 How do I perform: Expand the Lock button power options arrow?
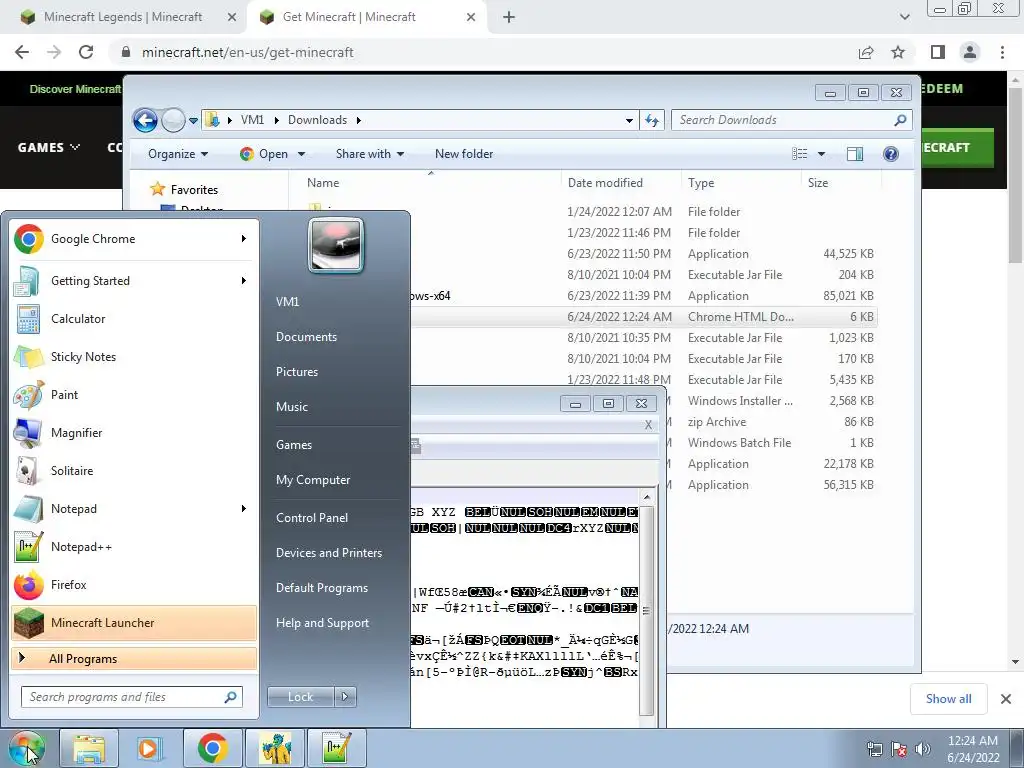tap(345, 697)
